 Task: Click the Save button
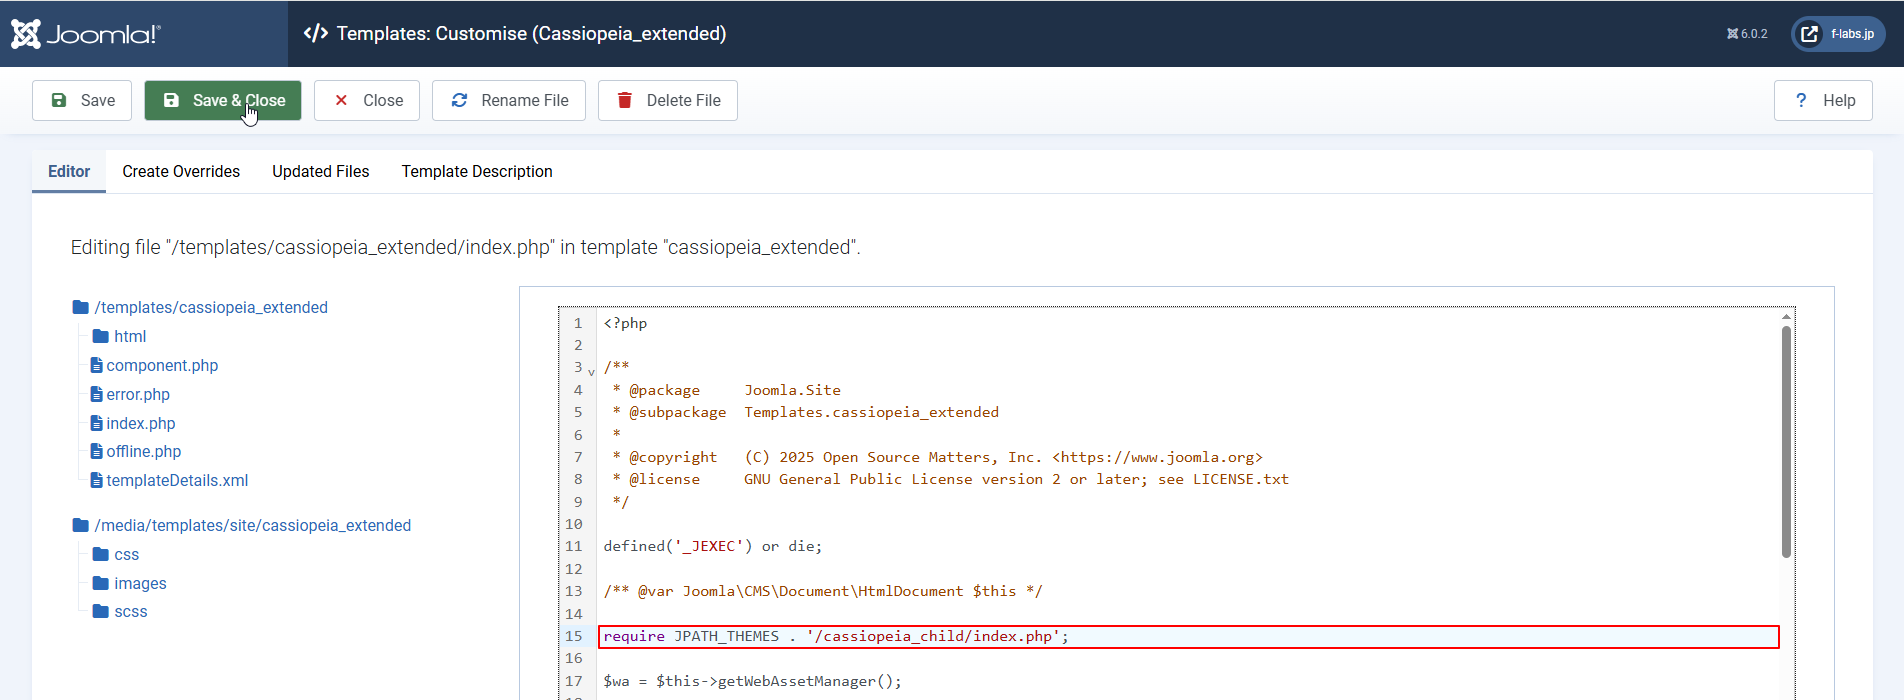point(82,100)
